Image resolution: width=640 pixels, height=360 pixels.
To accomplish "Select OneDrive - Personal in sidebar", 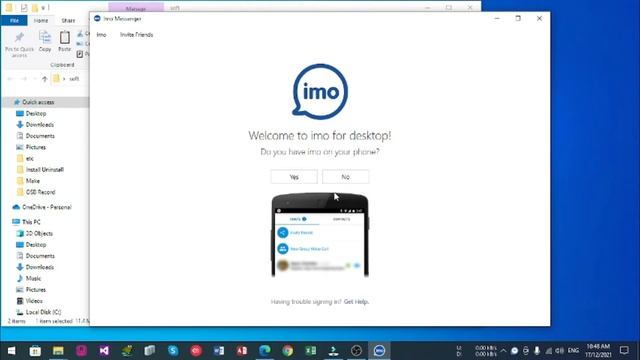I will click(x=47, y=207).
